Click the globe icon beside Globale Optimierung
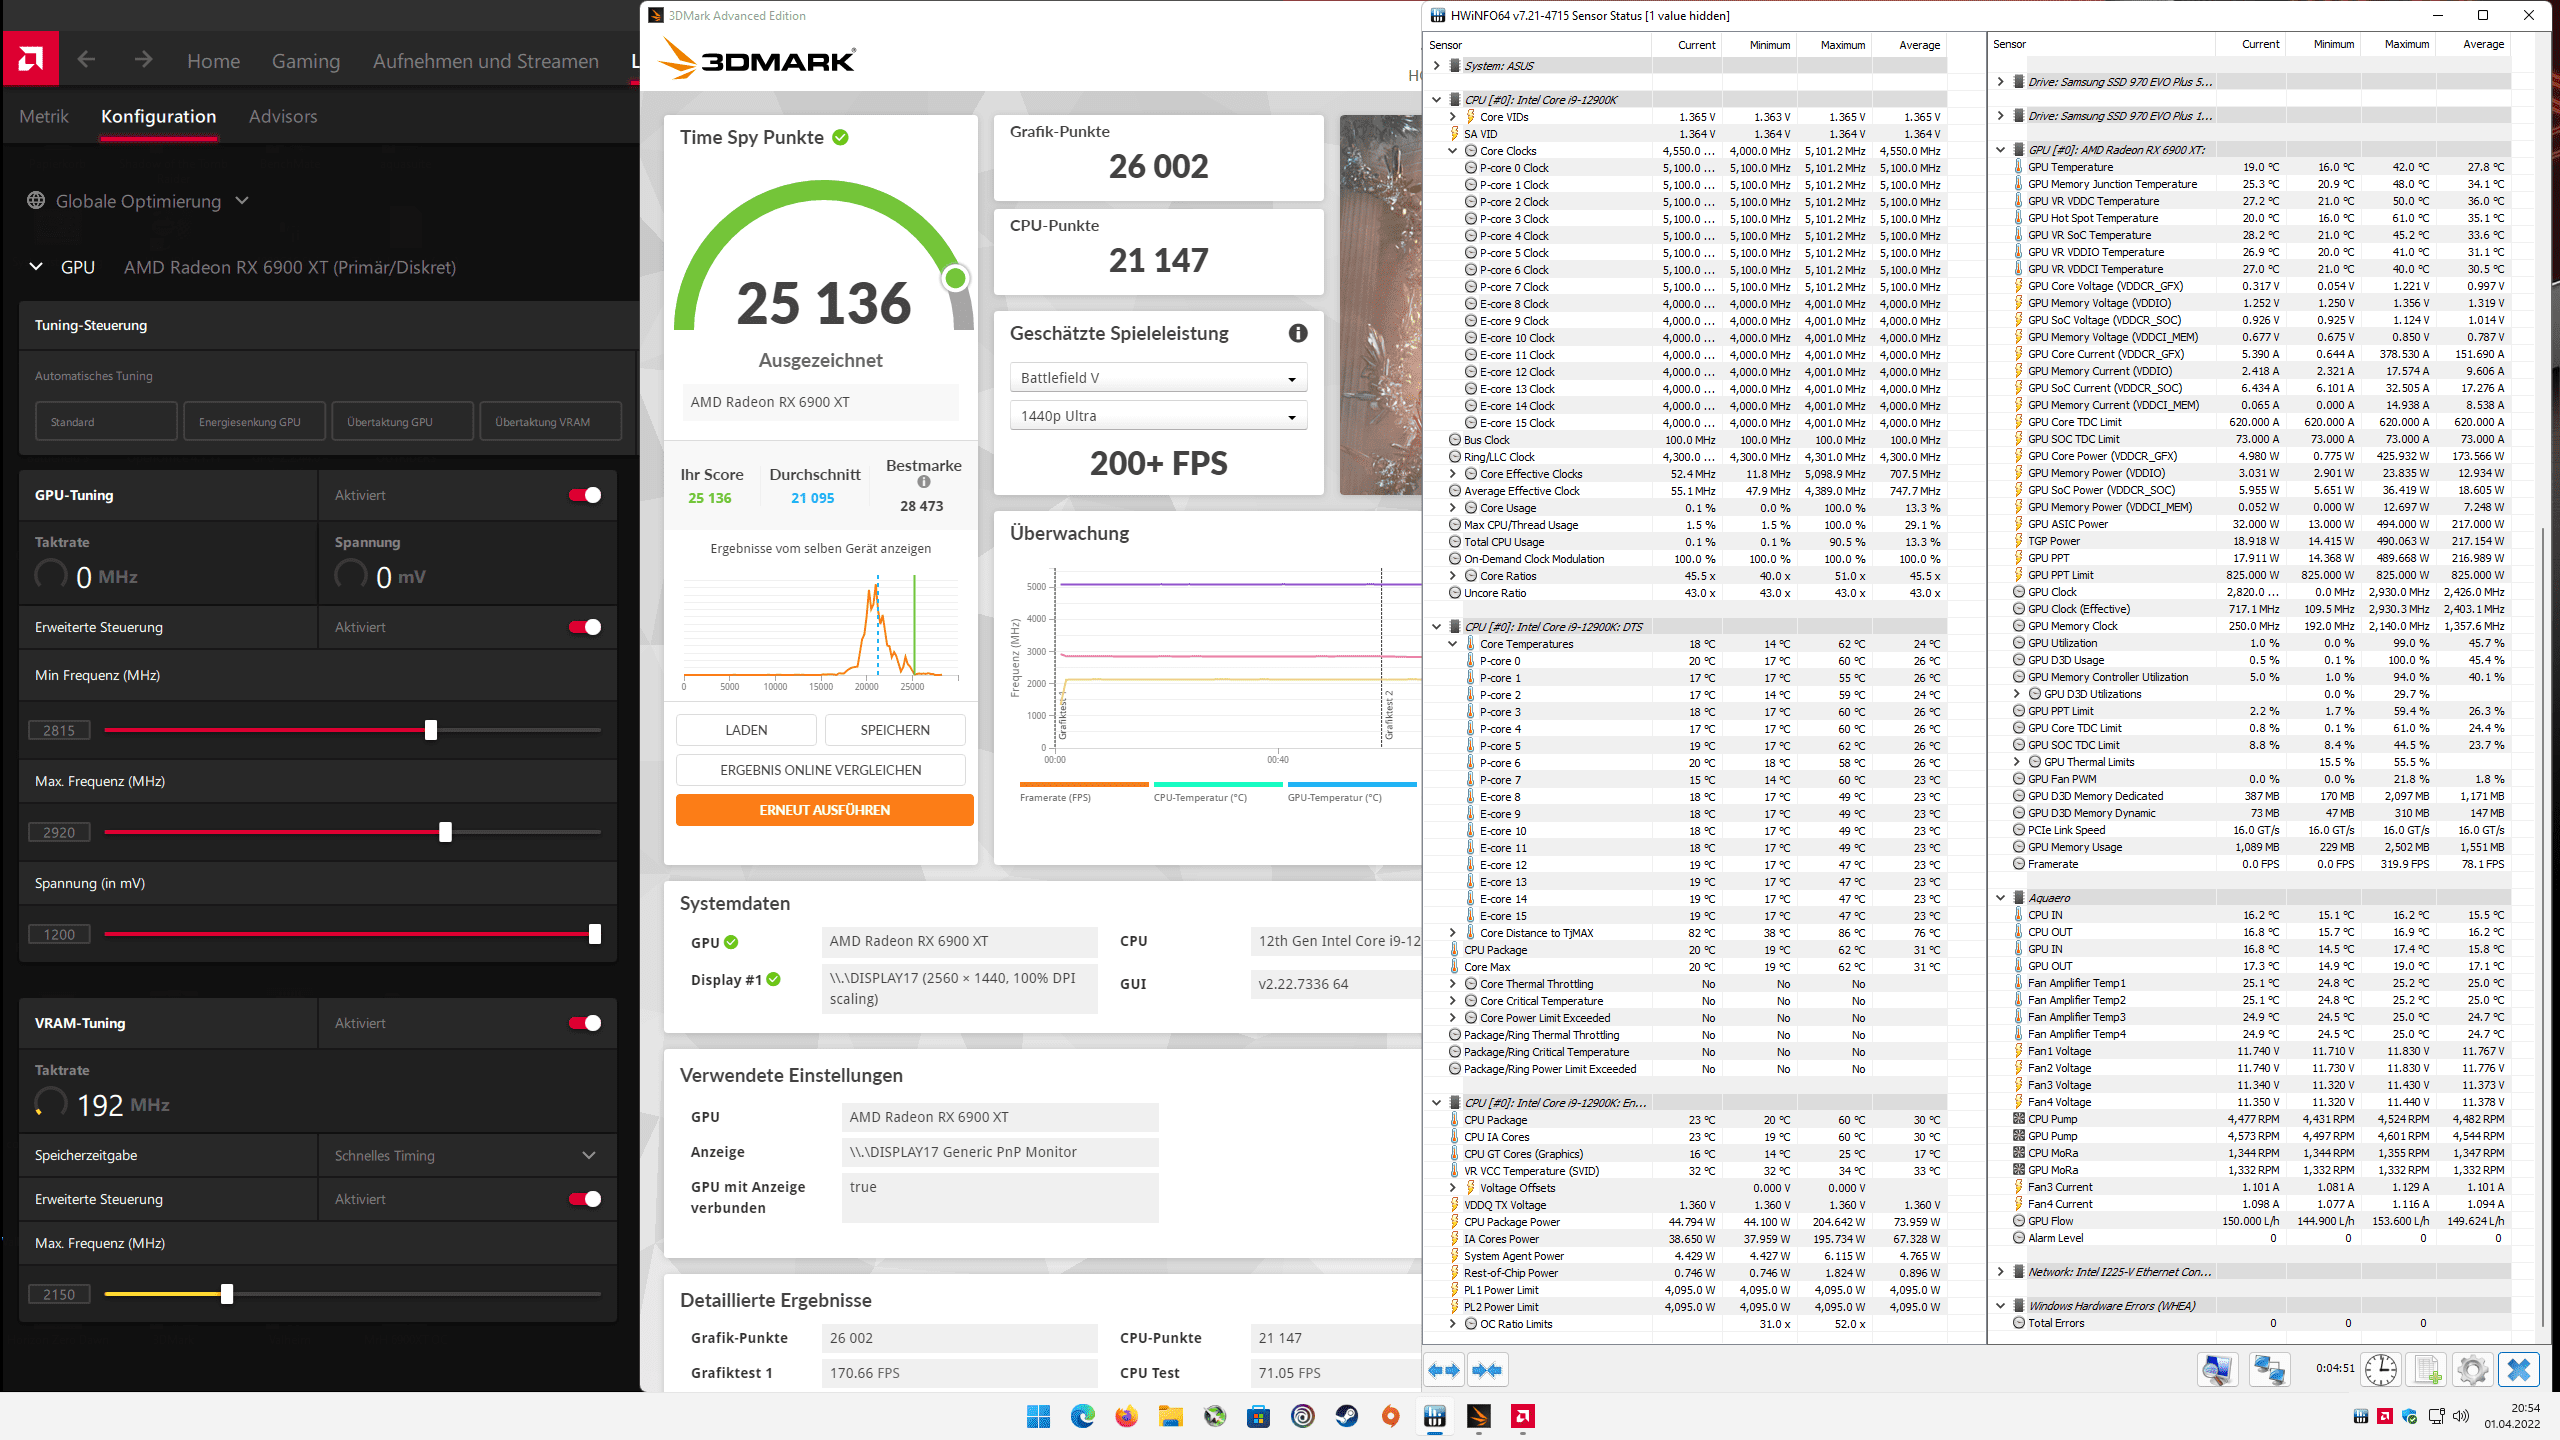This screenshot has width=2560, height=1440. tap(36, 200)
